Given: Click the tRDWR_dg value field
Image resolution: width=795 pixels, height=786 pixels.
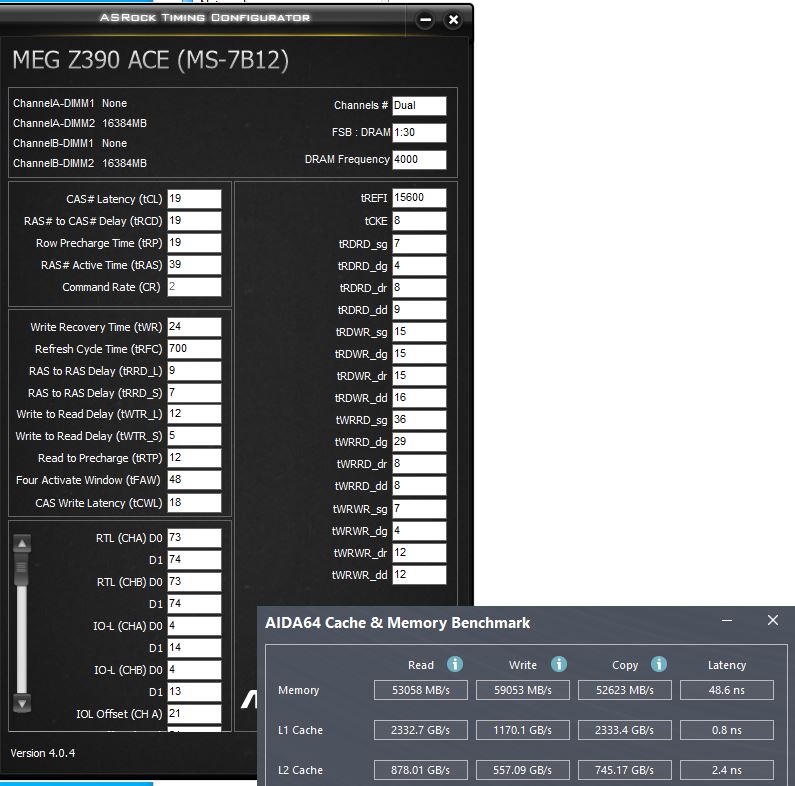Looking at the screenshot, I should (419, 353).
